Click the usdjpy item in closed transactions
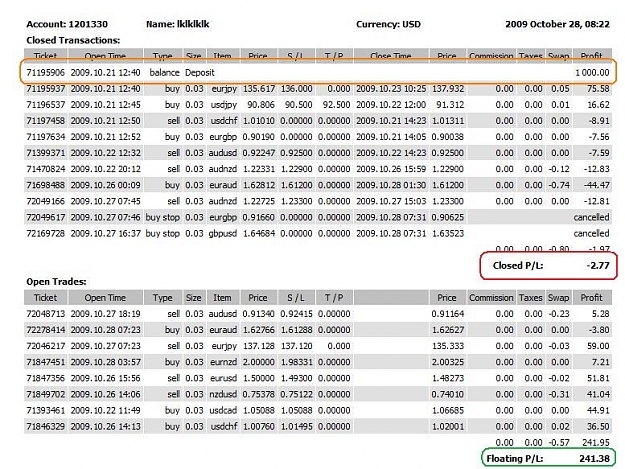Viewport: 625px width, 469px height. [x=224, y=105]
